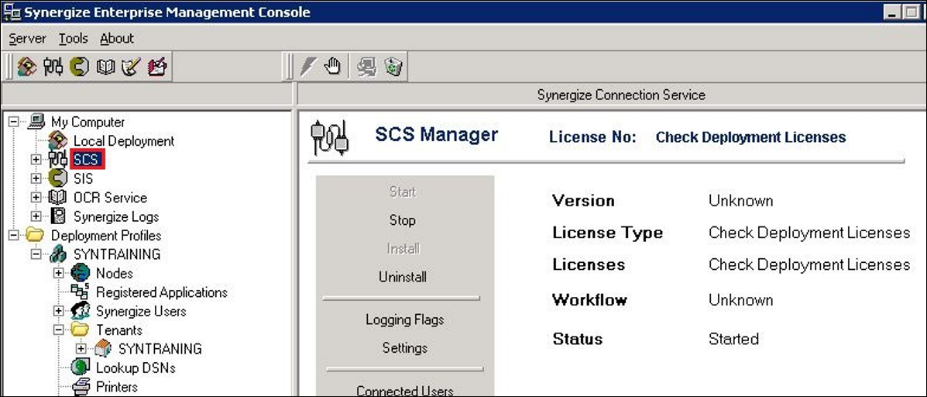Select the Synergize Users label
Viewport: 927px width, 397px height.
(141, 311)
